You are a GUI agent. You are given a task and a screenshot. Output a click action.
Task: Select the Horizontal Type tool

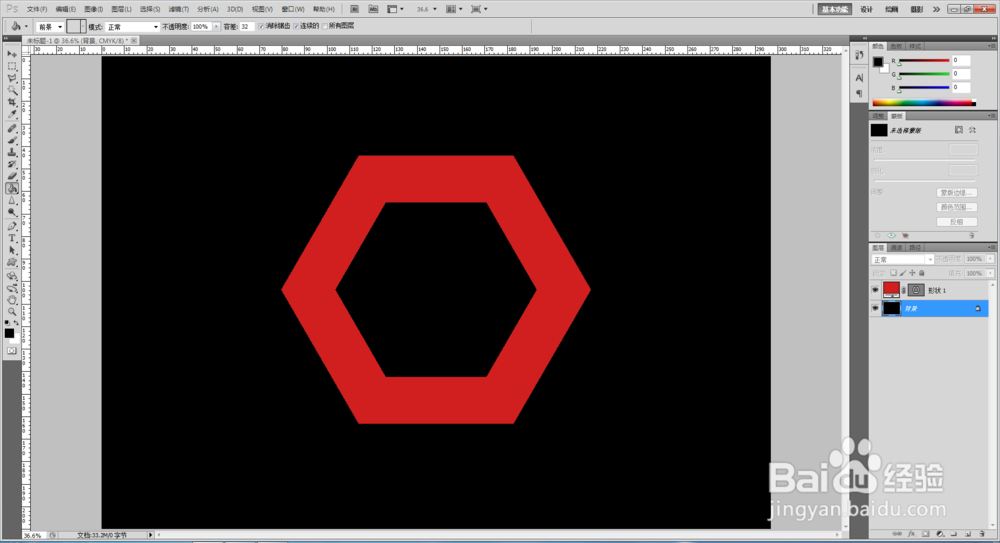click(12, 239)
